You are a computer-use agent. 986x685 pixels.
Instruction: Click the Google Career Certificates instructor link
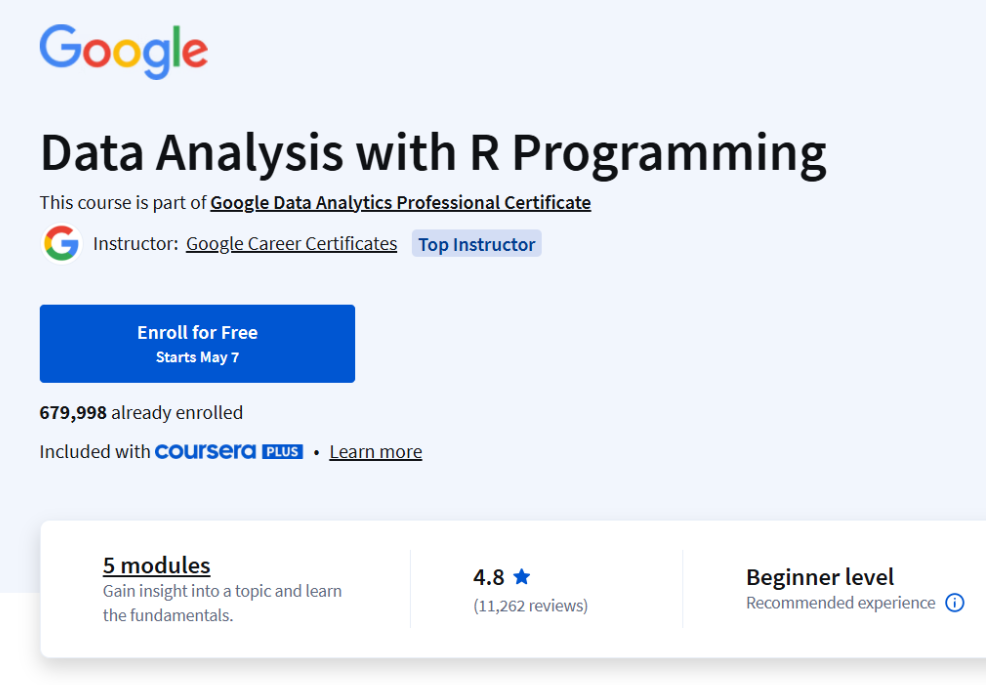tap(291, 243)
